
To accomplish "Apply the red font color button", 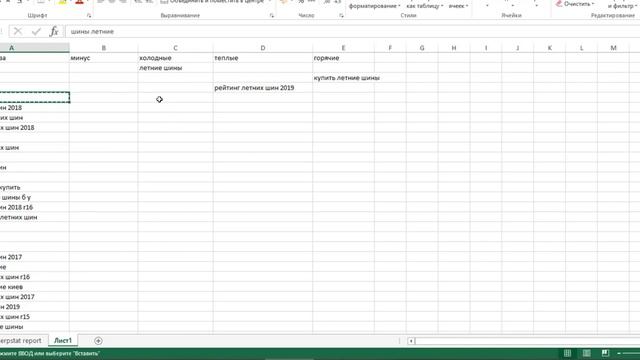I will click(80, 2).
